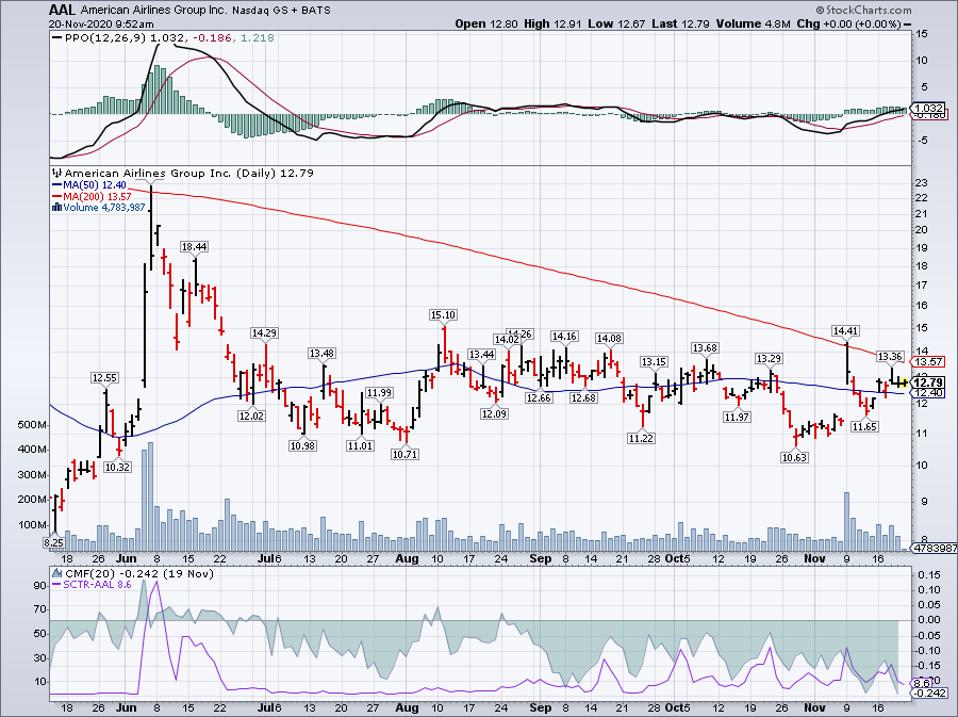Click the yellow highlighted latest price bar

pyautogui.click(x=902, y=382)
